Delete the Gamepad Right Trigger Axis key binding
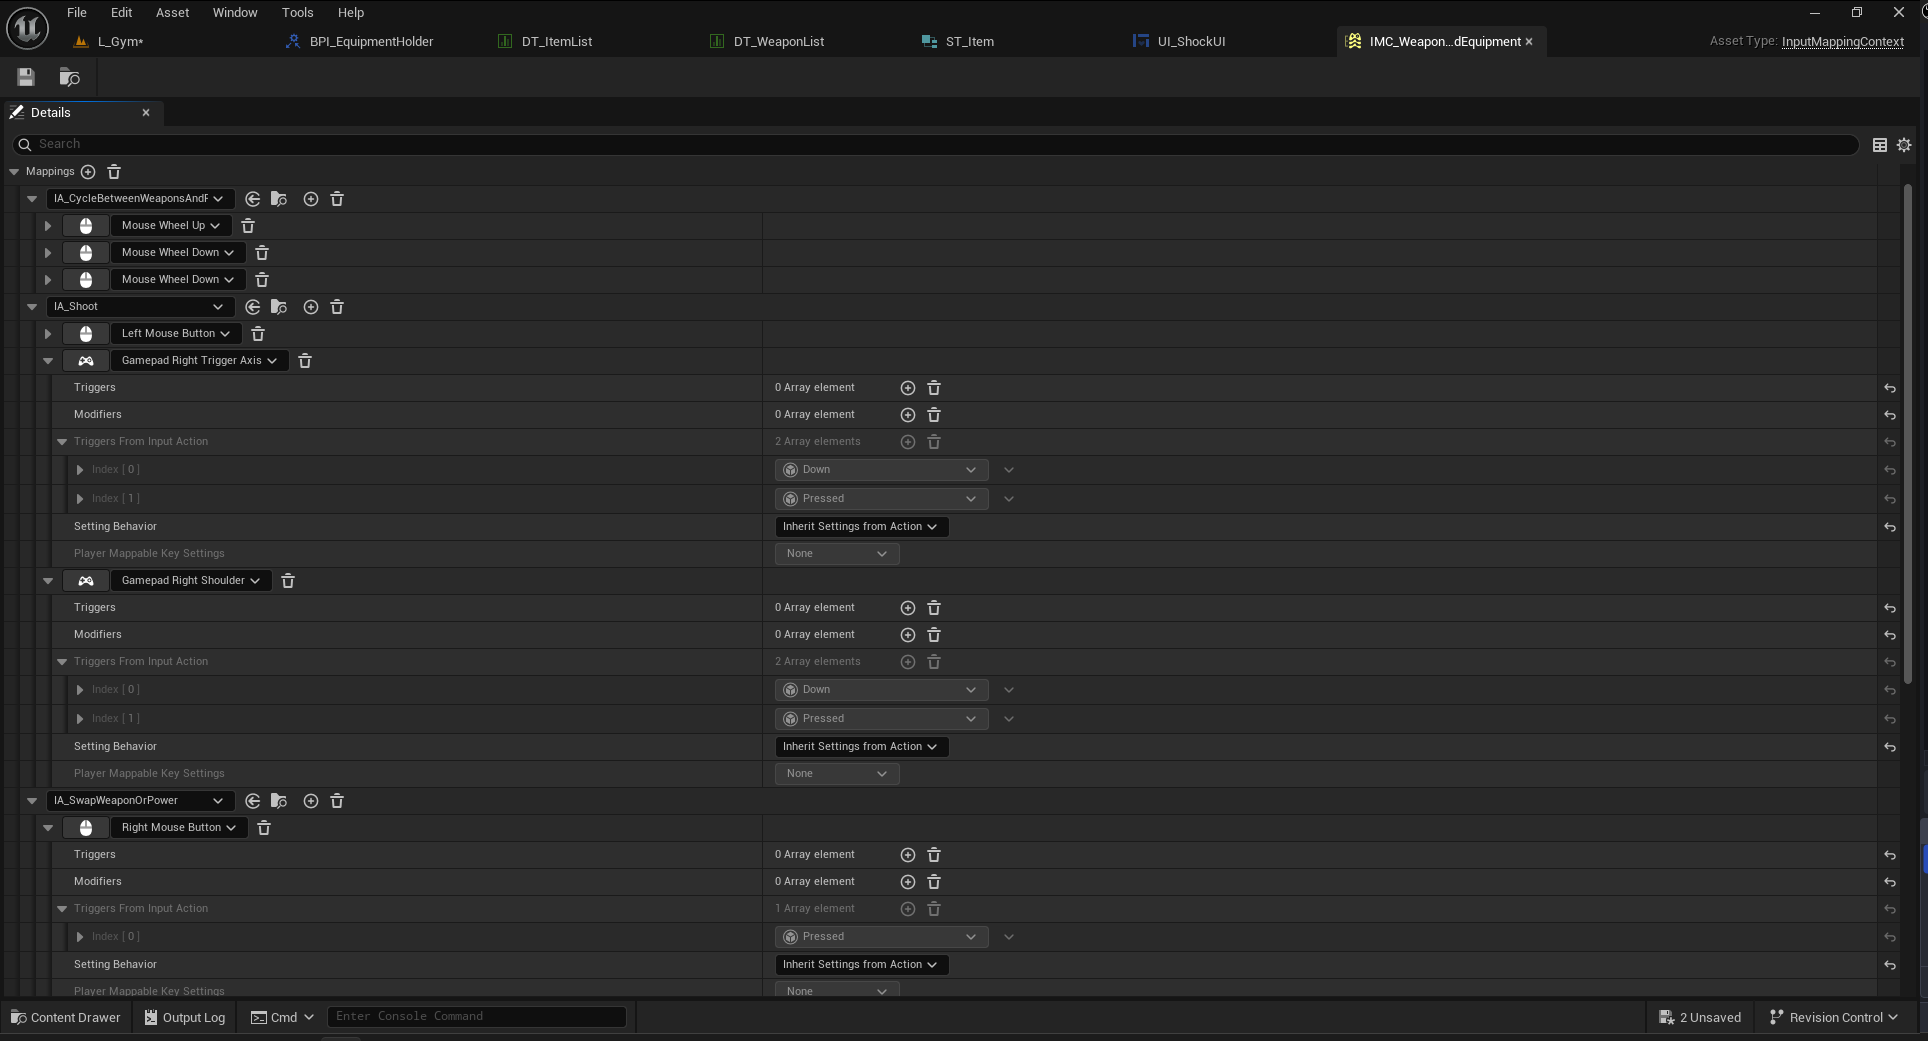The image size is (1928, 1041). coord(305,361)
